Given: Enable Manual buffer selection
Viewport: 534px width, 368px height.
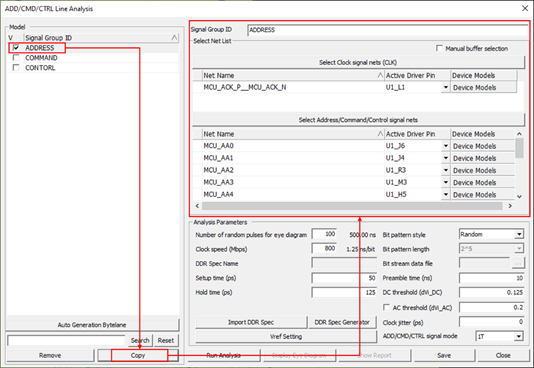Looking at the screenshot, I should [x=439, y=48].
